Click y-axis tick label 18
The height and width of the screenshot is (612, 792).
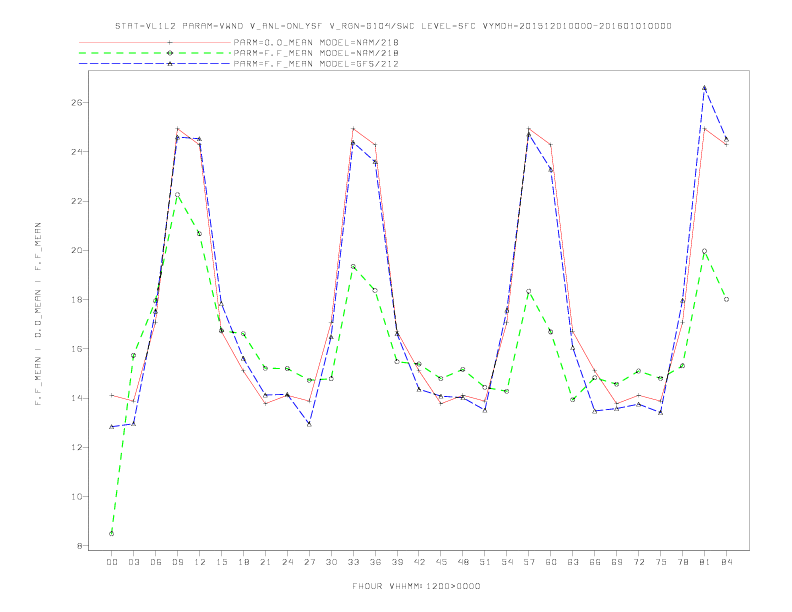78,300
